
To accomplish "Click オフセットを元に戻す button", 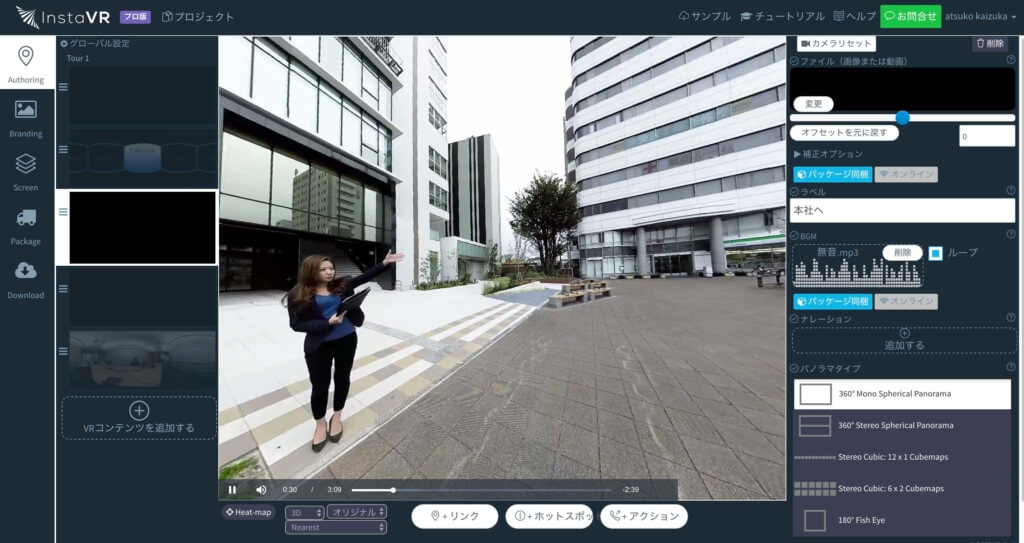I will tap(844, 133).
